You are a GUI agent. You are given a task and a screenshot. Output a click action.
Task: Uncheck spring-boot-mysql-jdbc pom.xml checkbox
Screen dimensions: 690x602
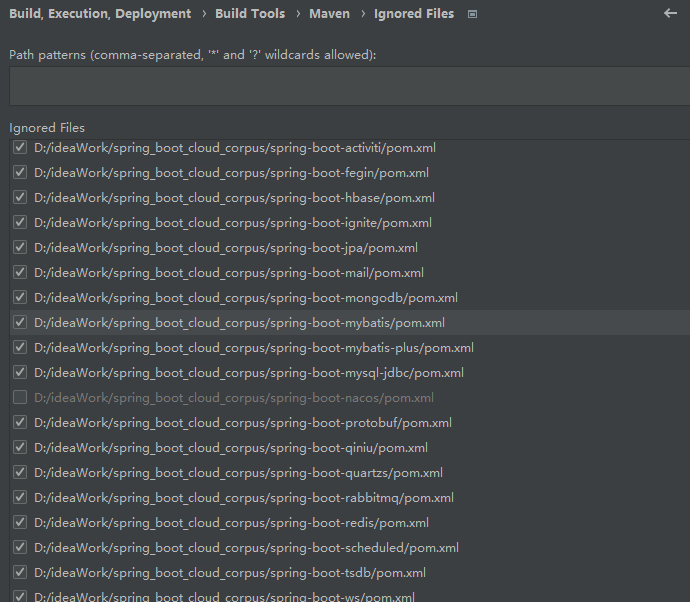[20, 373]
